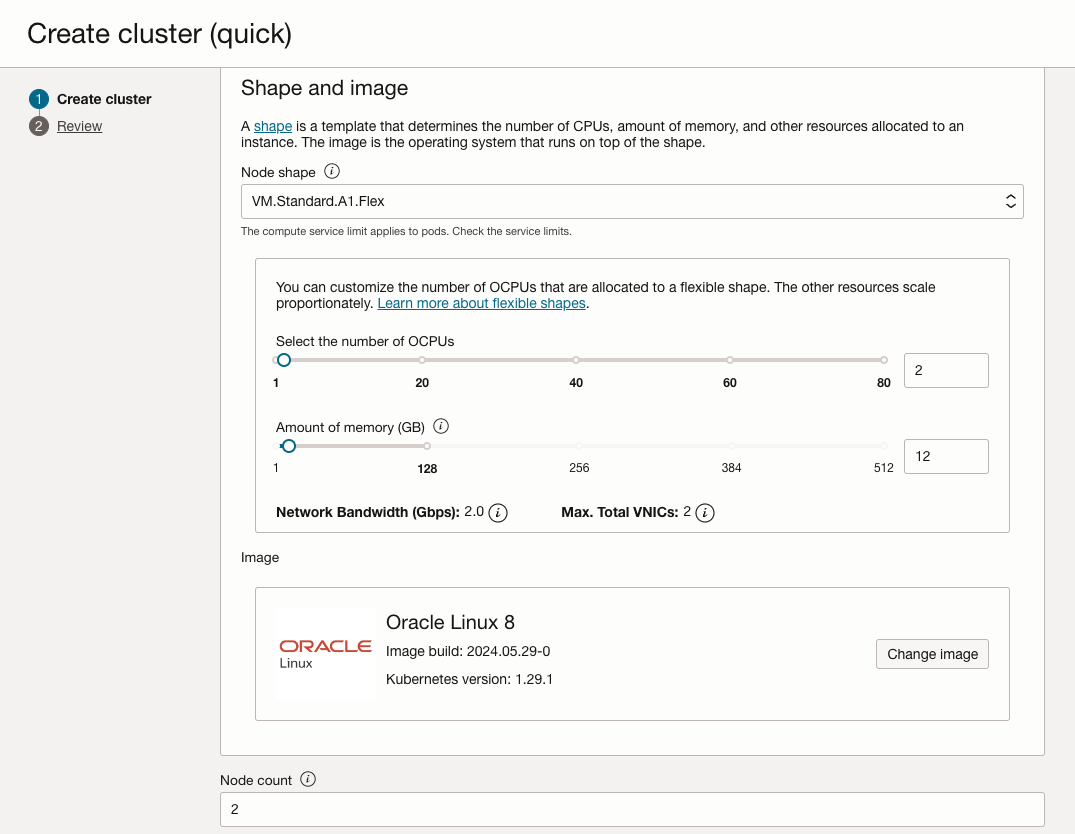Click the Change image button
The height and width of the screenshot is (834, 1075).
point(932,654)
